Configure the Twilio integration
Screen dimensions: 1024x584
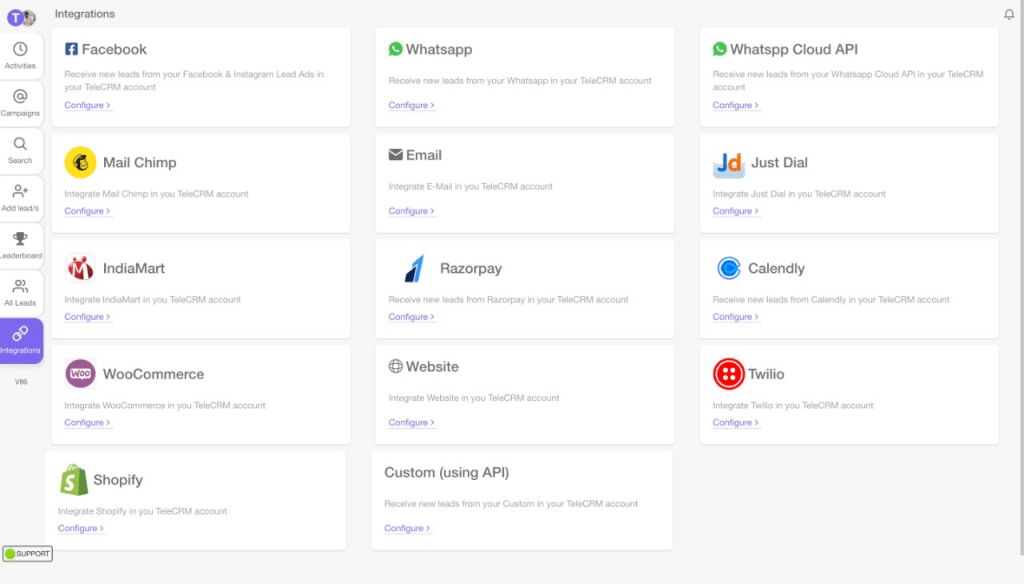pos(736,422)
